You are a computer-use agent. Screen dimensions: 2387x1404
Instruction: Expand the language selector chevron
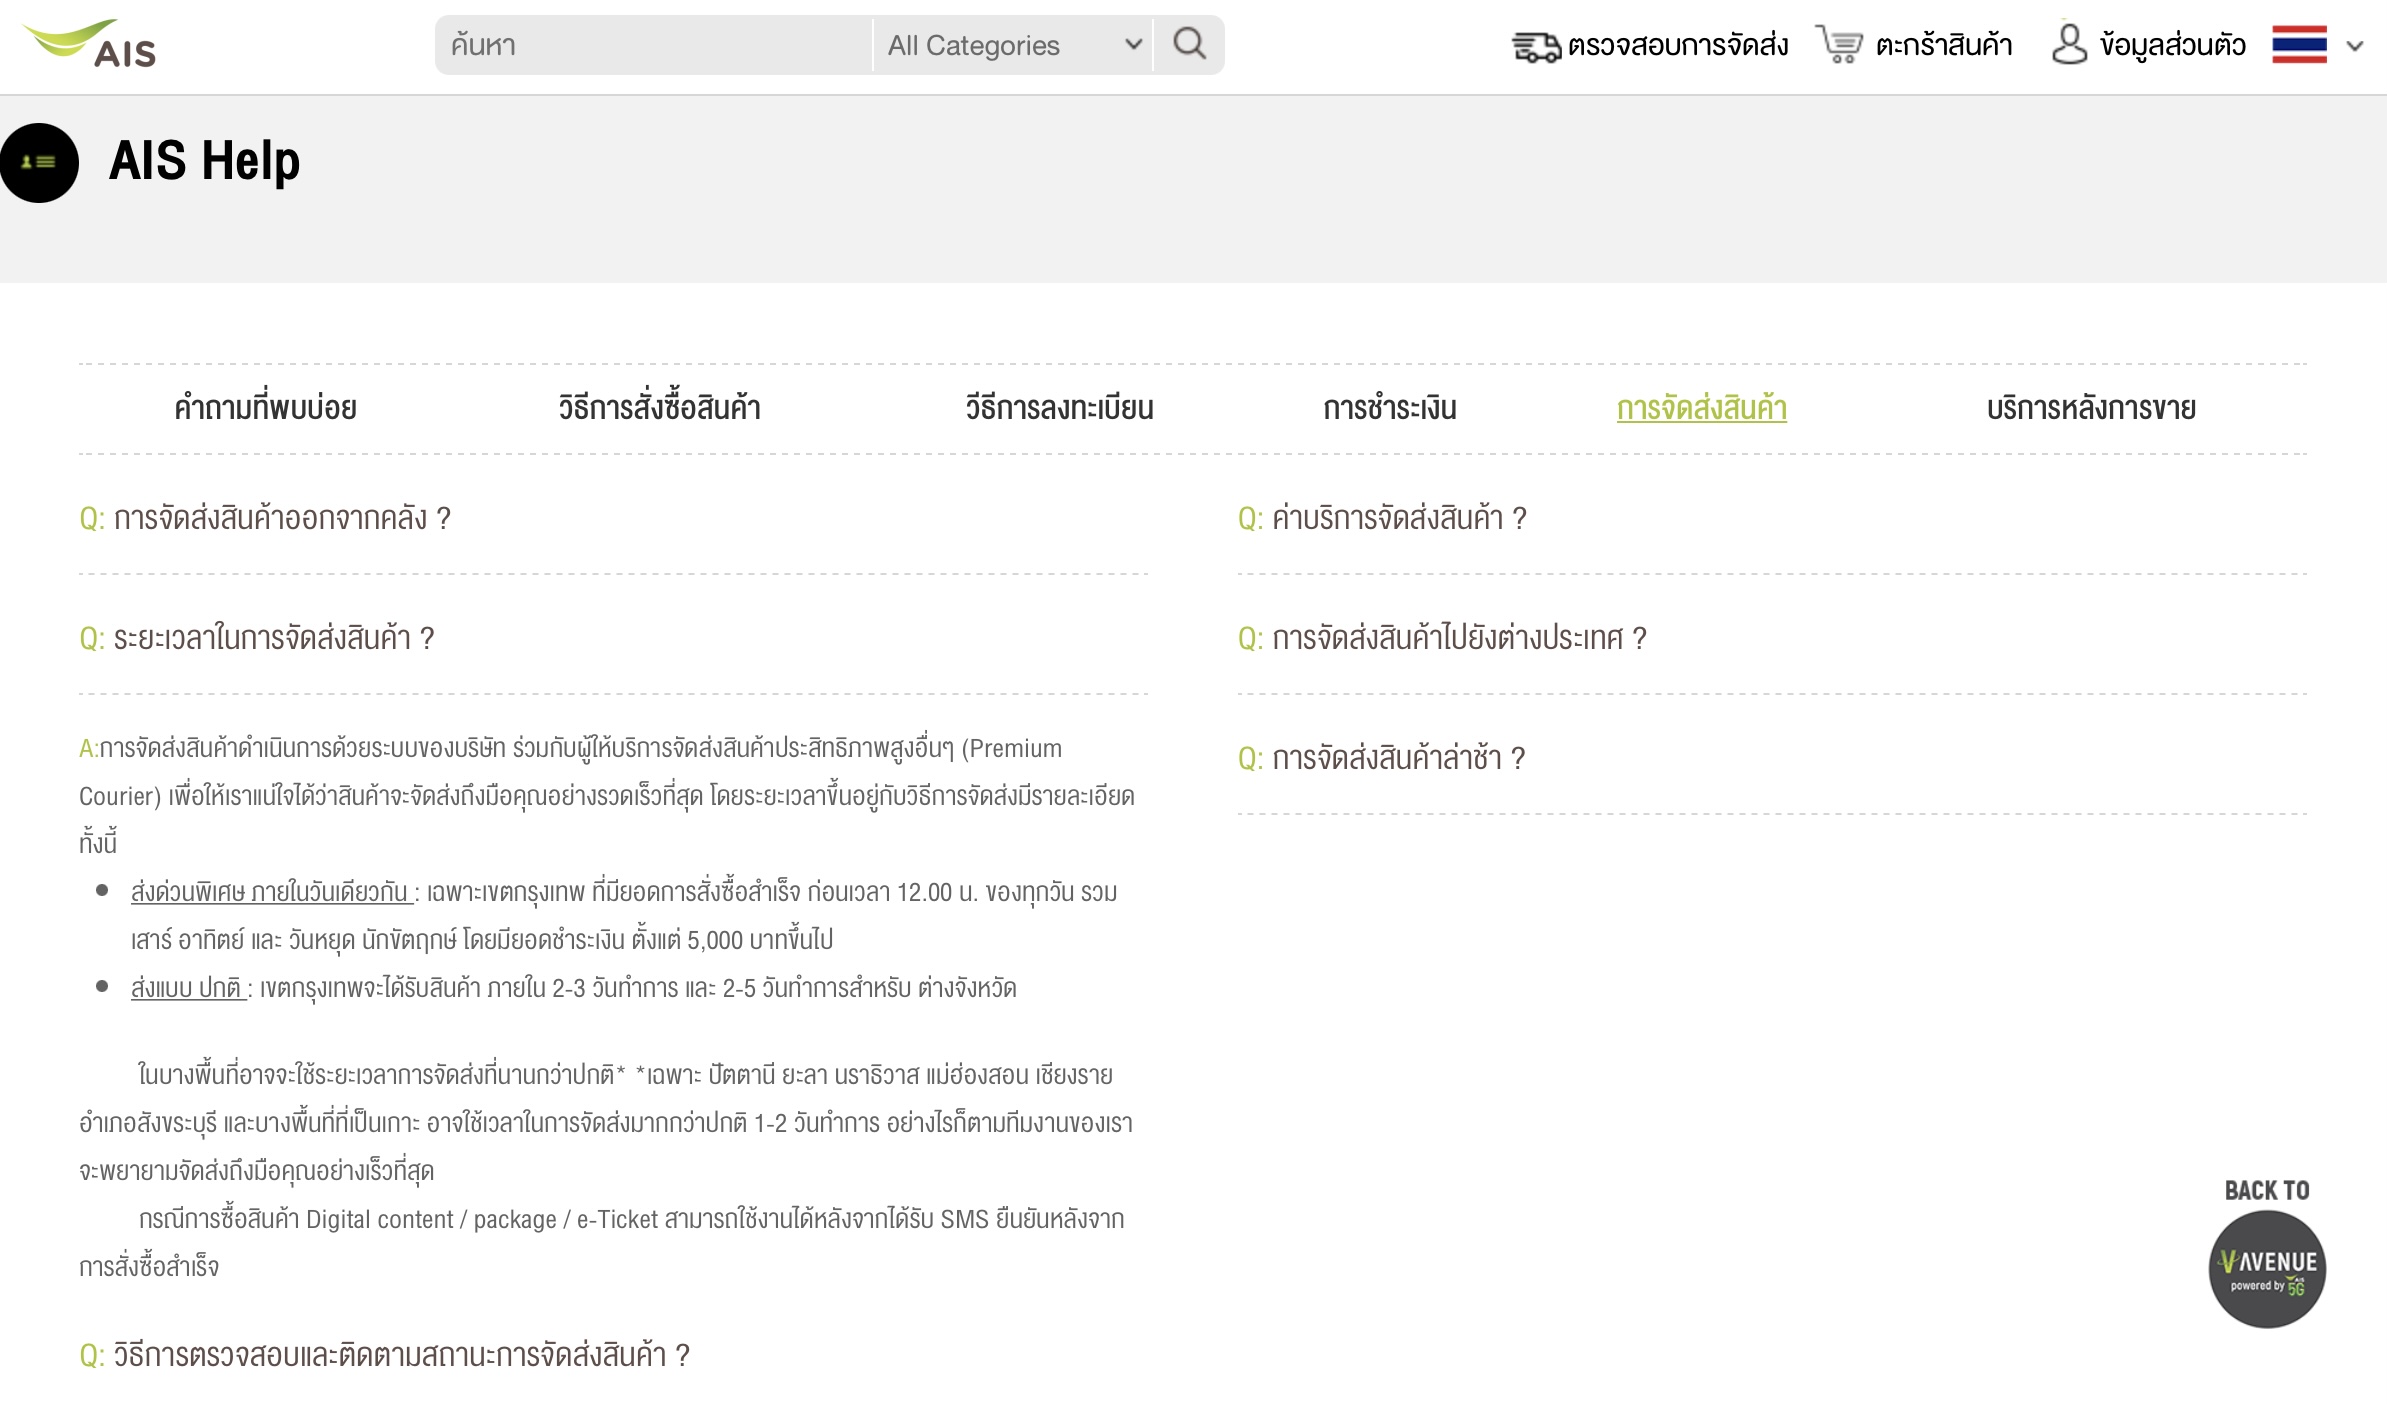(x=2355, y=46)
